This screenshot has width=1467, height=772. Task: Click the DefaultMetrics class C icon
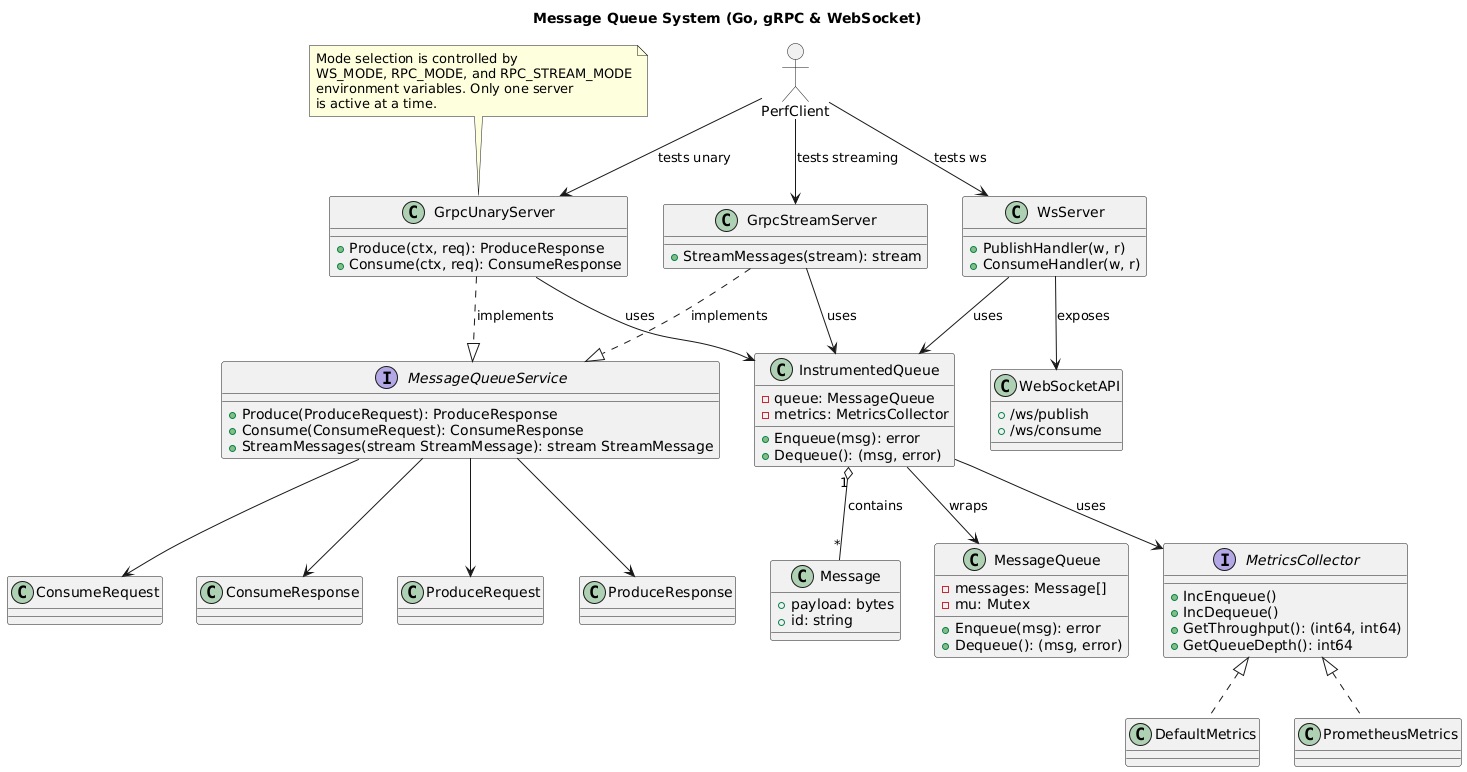pos(1144,734)
